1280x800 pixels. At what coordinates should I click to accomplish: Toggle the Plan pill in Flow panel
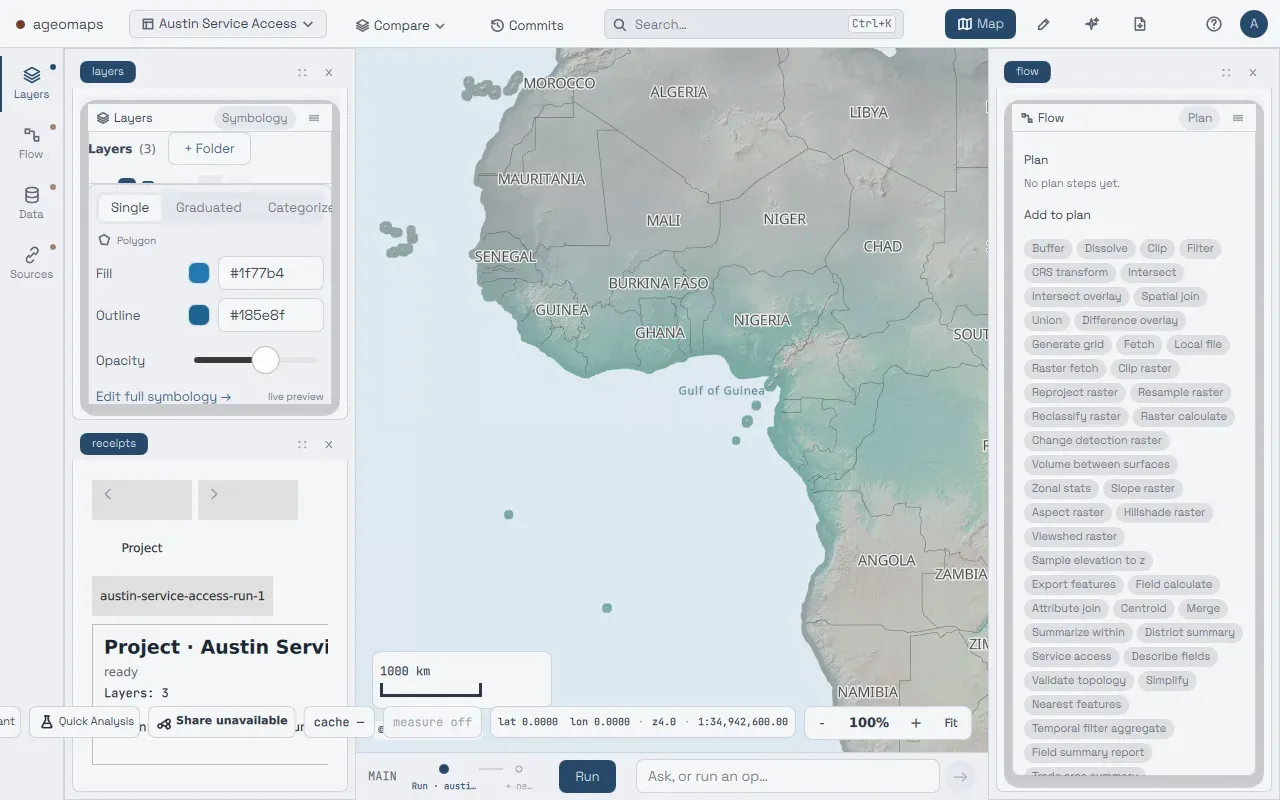pos(1200,118)
